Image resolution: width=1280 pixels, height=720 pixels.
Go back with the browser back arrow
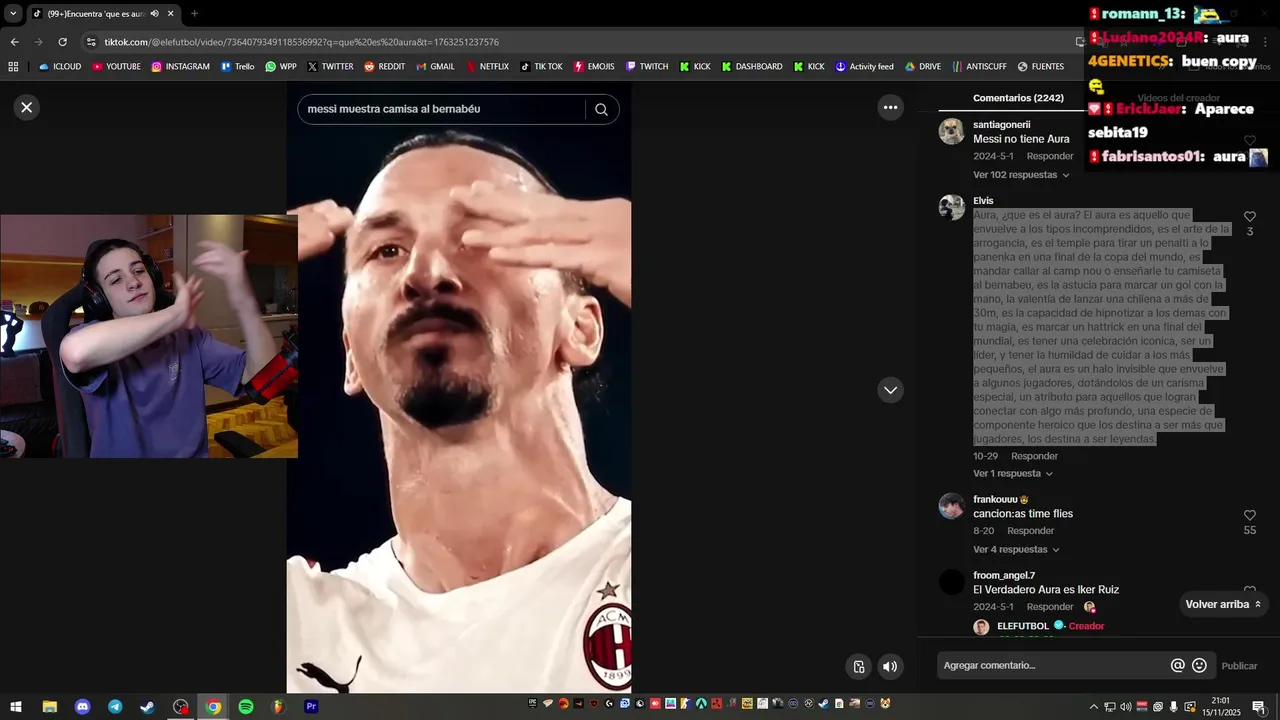14,42
